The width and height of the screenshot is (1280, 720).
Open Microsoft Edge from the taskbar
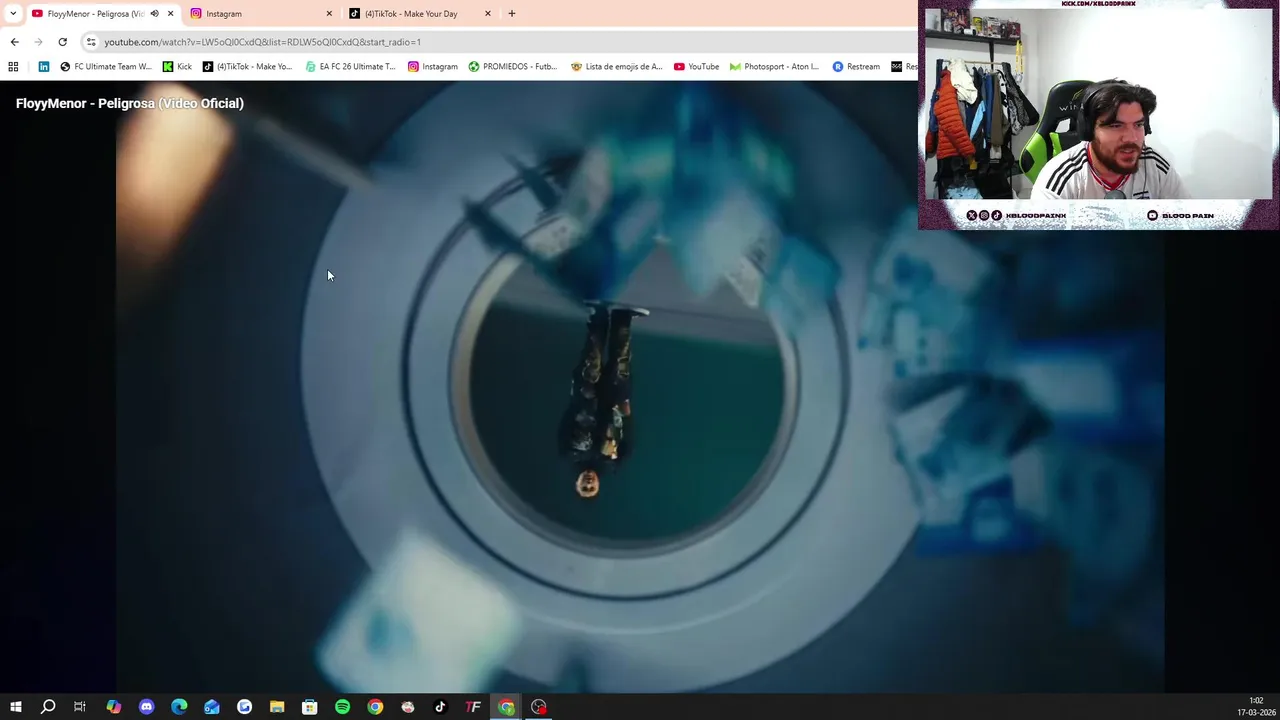179,707
